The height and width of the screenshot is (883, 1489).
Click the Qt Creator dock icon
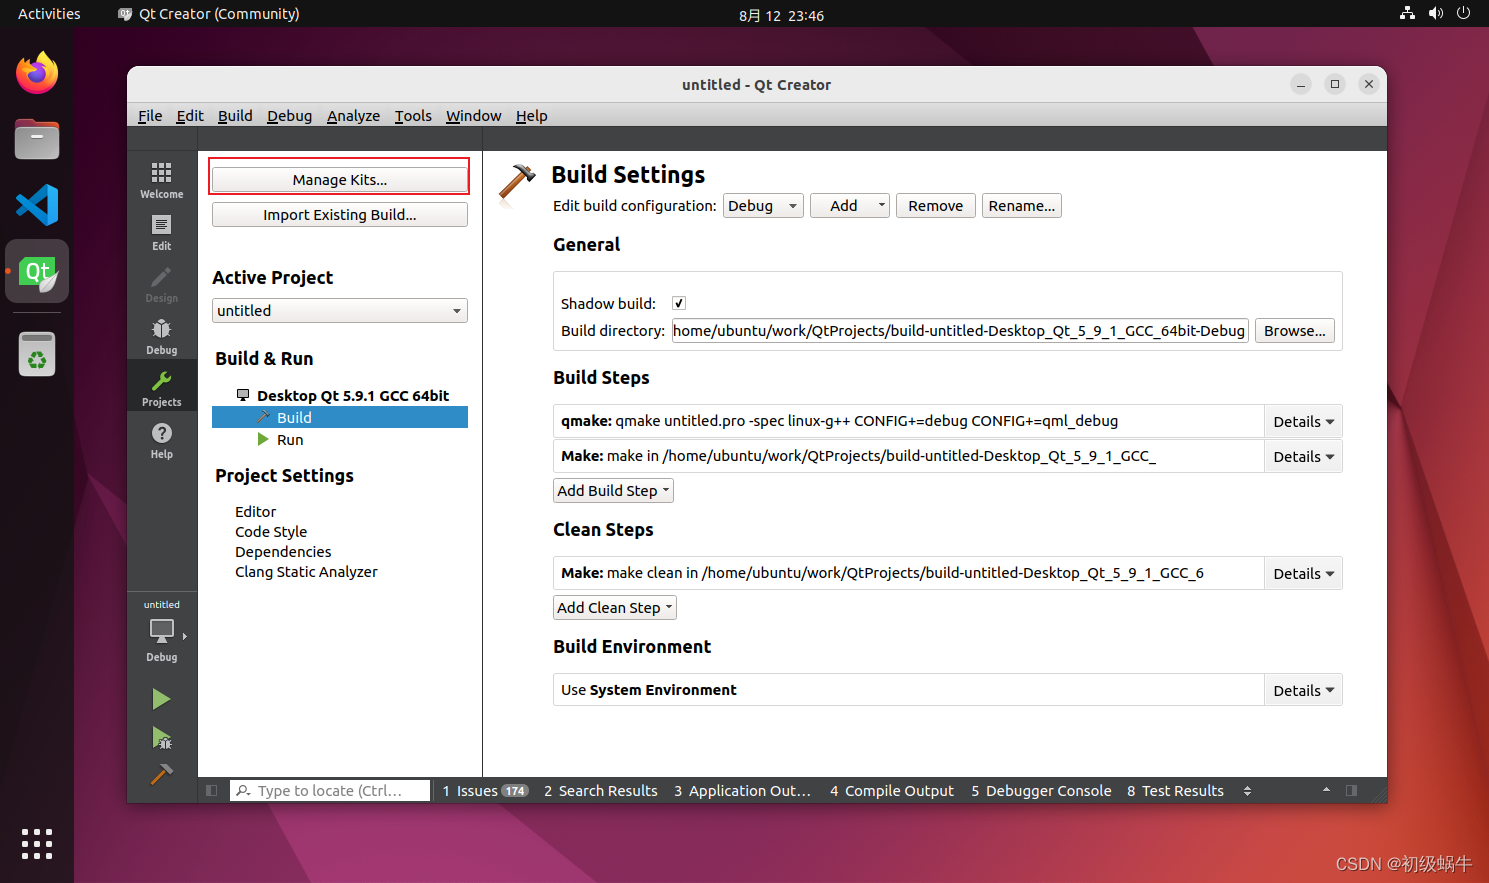pos(37,271)
